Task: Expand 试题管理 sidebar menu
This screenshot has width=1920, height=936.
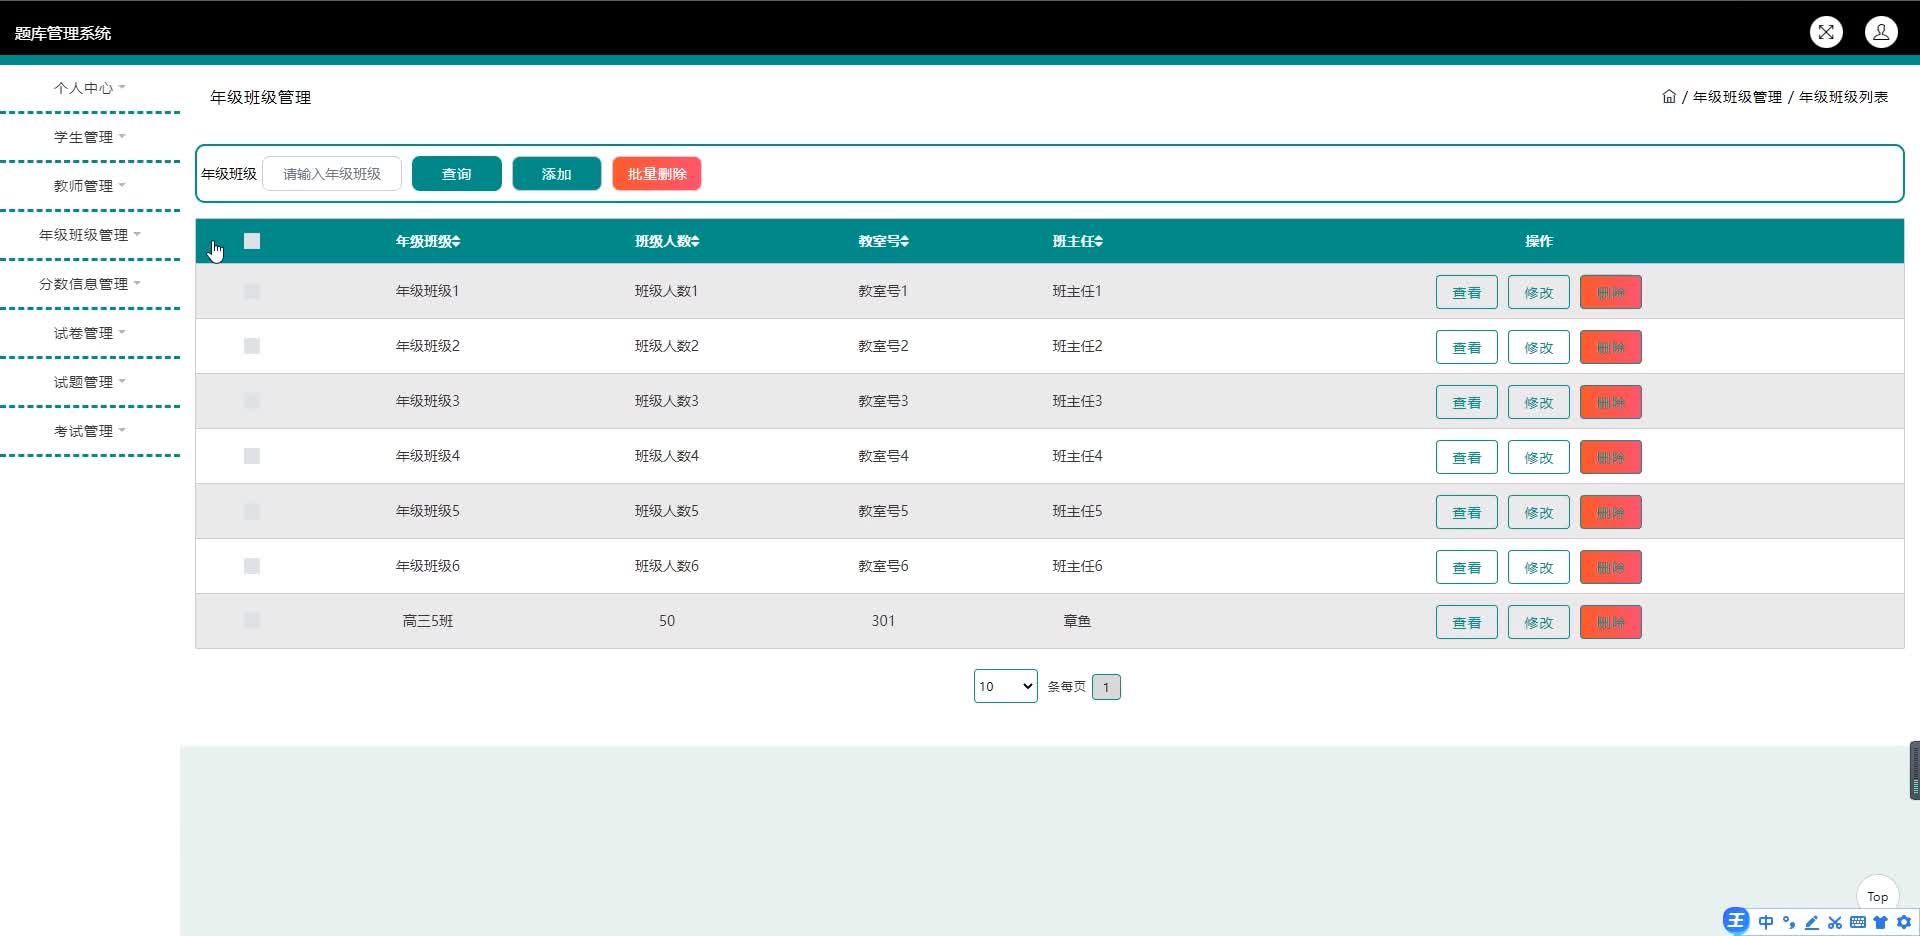Action: 90,382
